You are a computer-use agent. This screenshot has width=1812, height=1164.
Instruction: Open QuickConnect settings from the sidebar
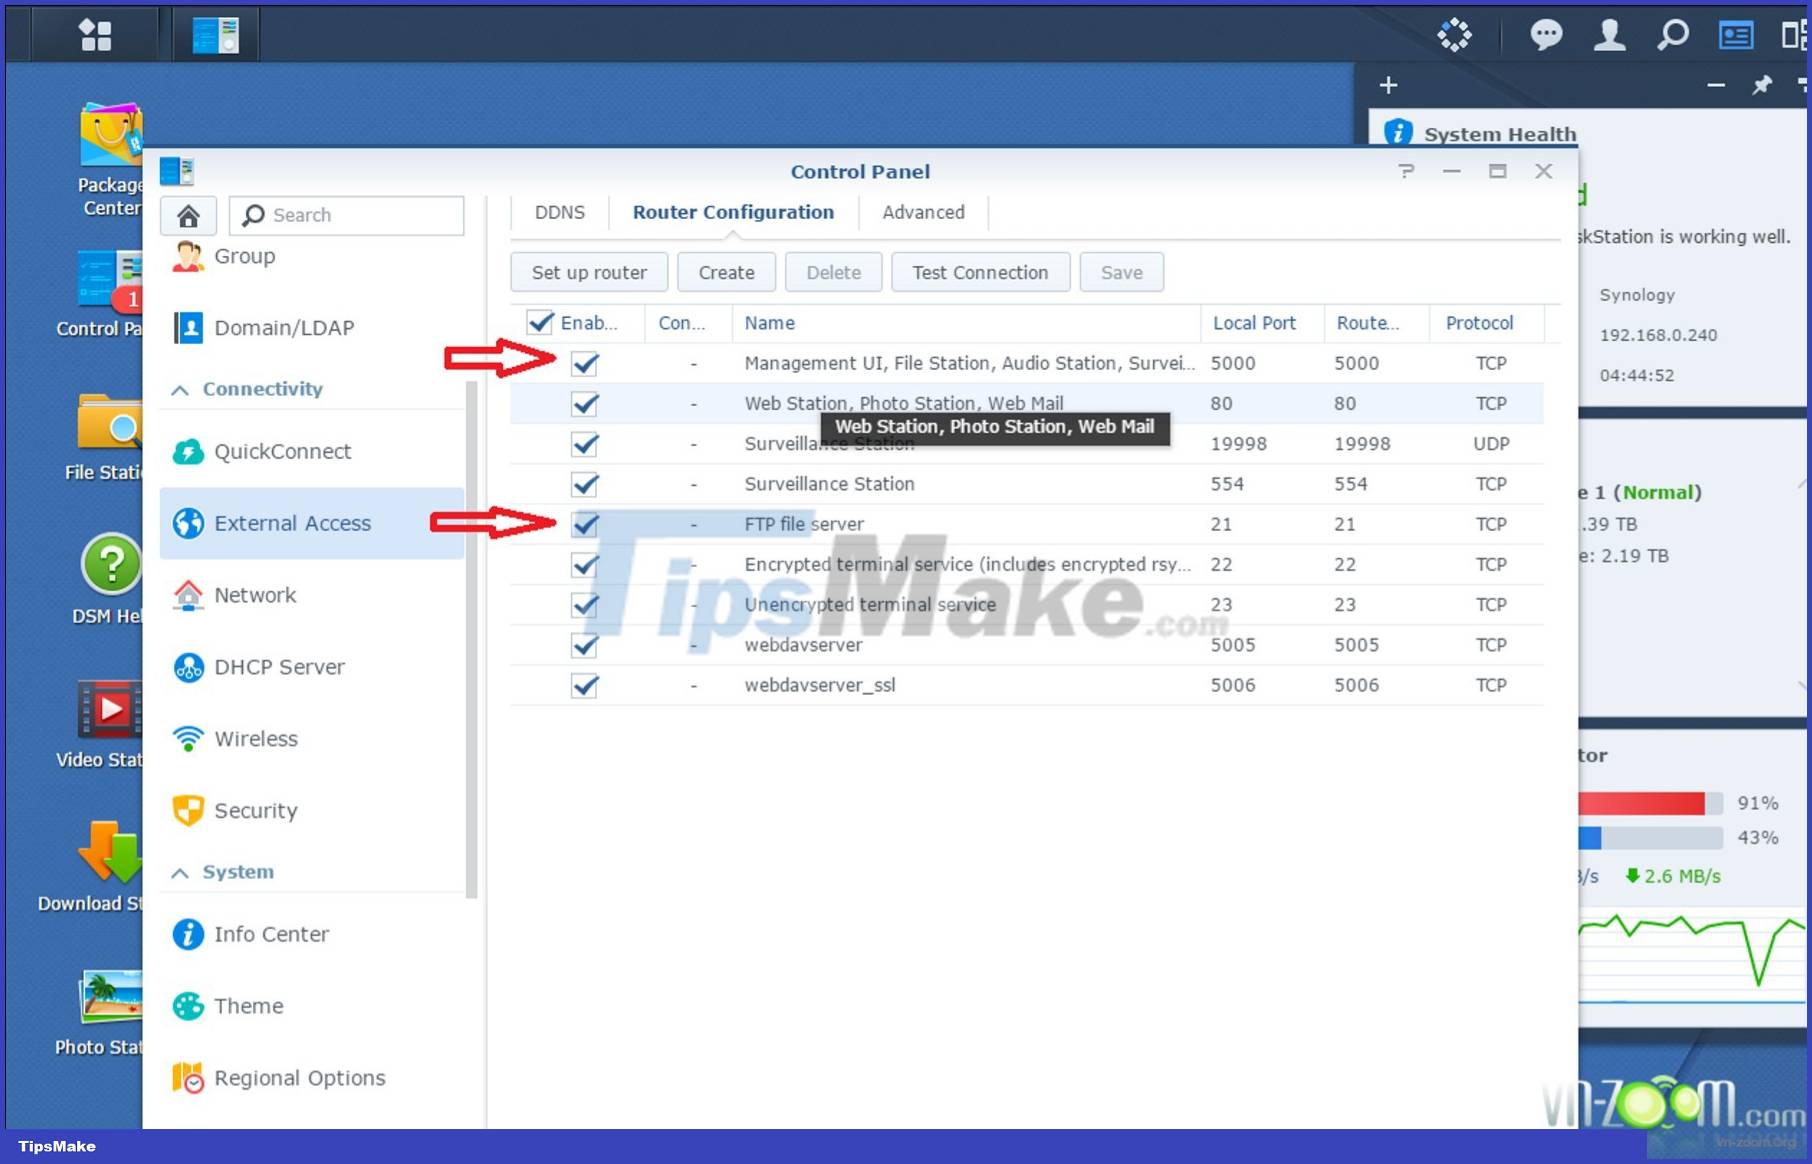tap(281, 451)
